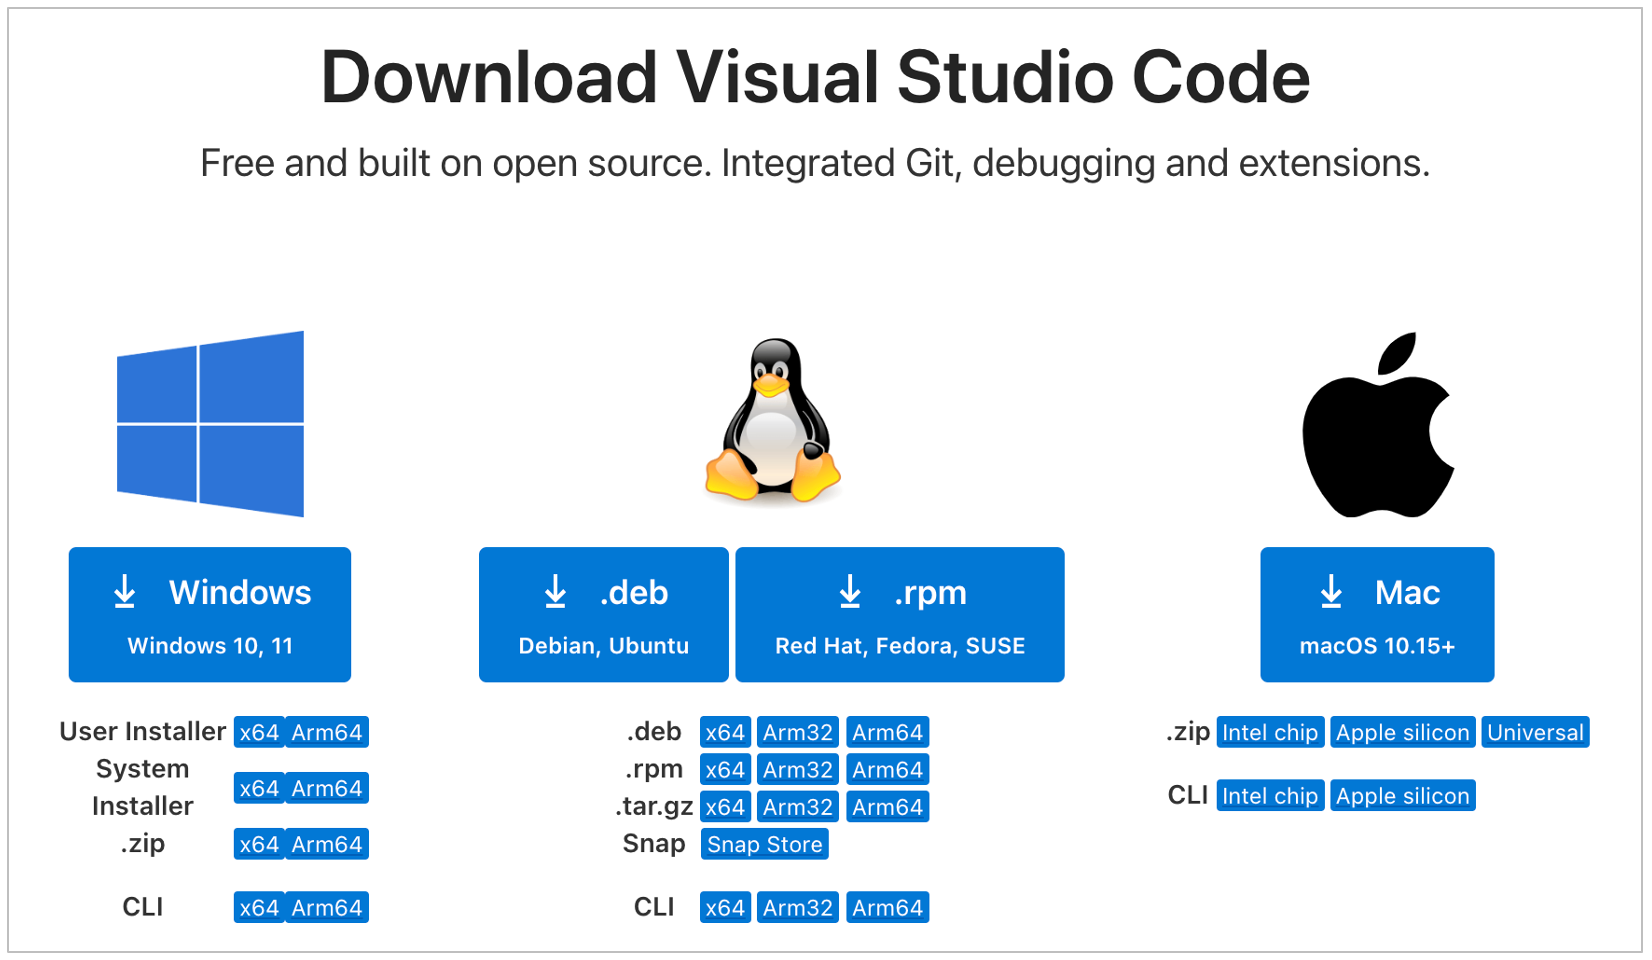Screen dimensions: 1652x960
Task: Download the Universal .zip for Mac
Action: [x=1535, y=731]
